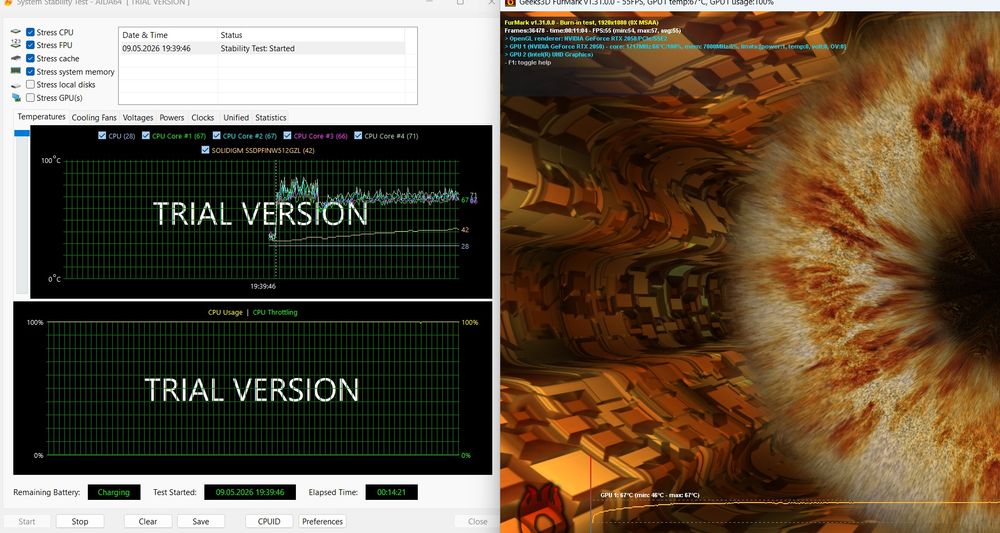
Task: Switch to the Powers tab
Action: (x=172, y=117)
